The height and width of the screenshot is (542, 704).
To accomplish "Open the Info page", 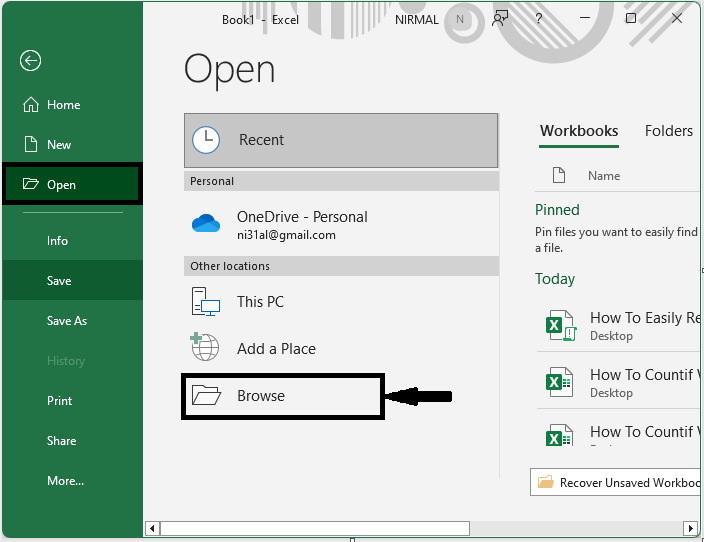I will pyautogui.click(x=72, y=241).
